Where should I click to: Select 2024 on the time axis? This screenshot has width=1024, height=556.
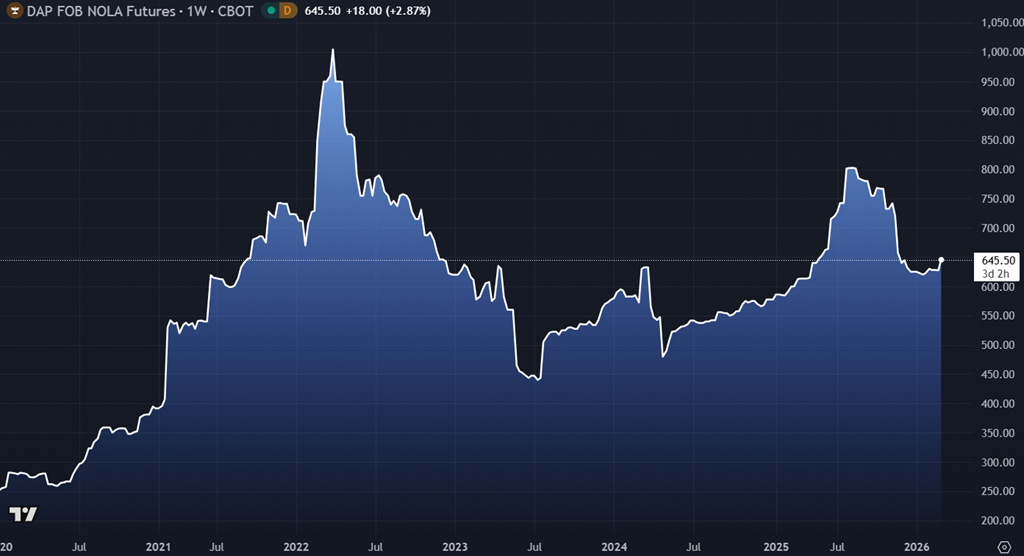(x=614, y=547)
